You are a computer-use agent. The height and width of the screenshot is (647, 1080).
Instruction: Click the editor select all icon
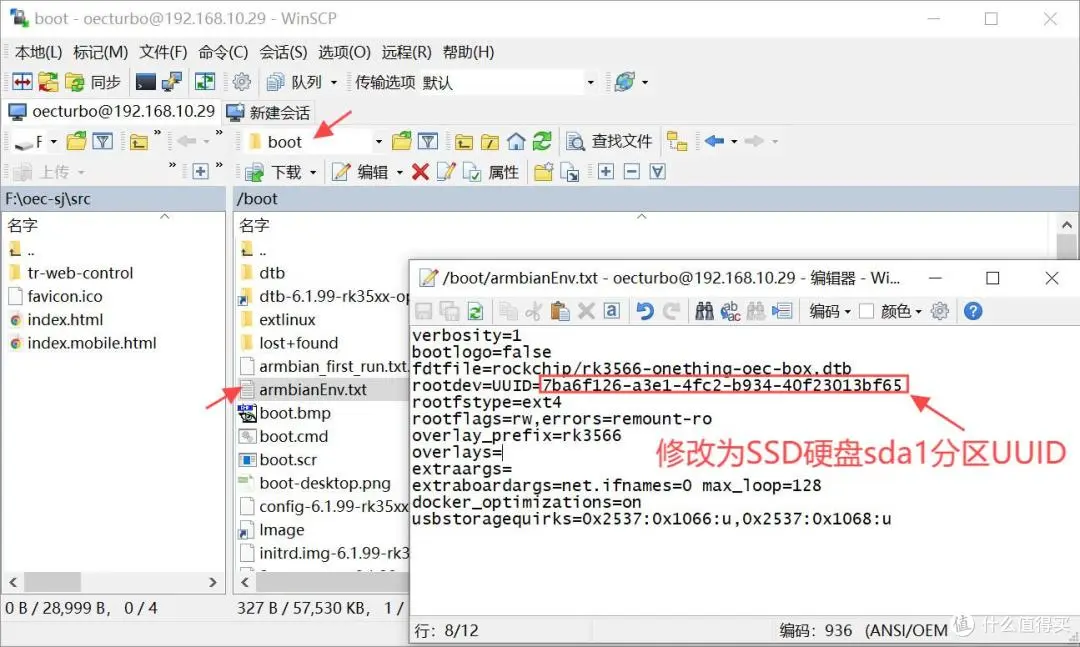pyautogui.click(x=612, y=311)
